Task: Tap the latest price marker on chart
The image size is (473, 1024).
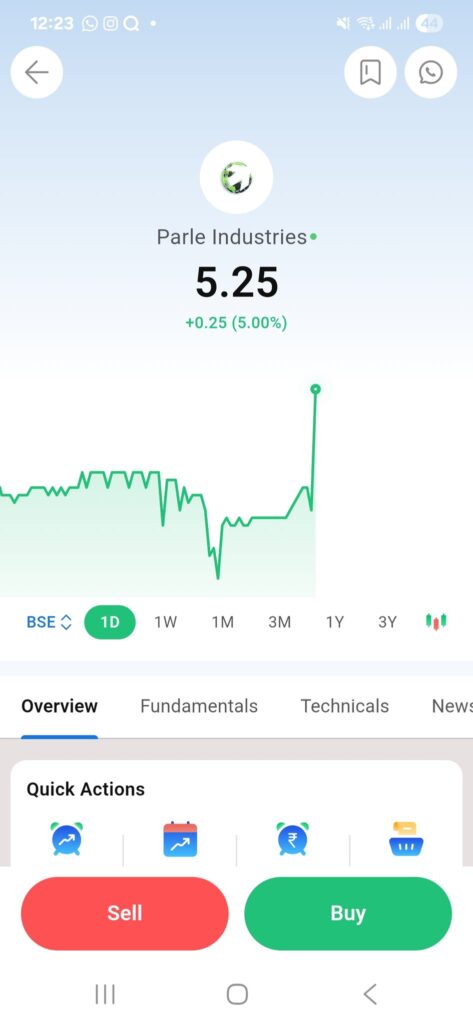Action: 316,389
